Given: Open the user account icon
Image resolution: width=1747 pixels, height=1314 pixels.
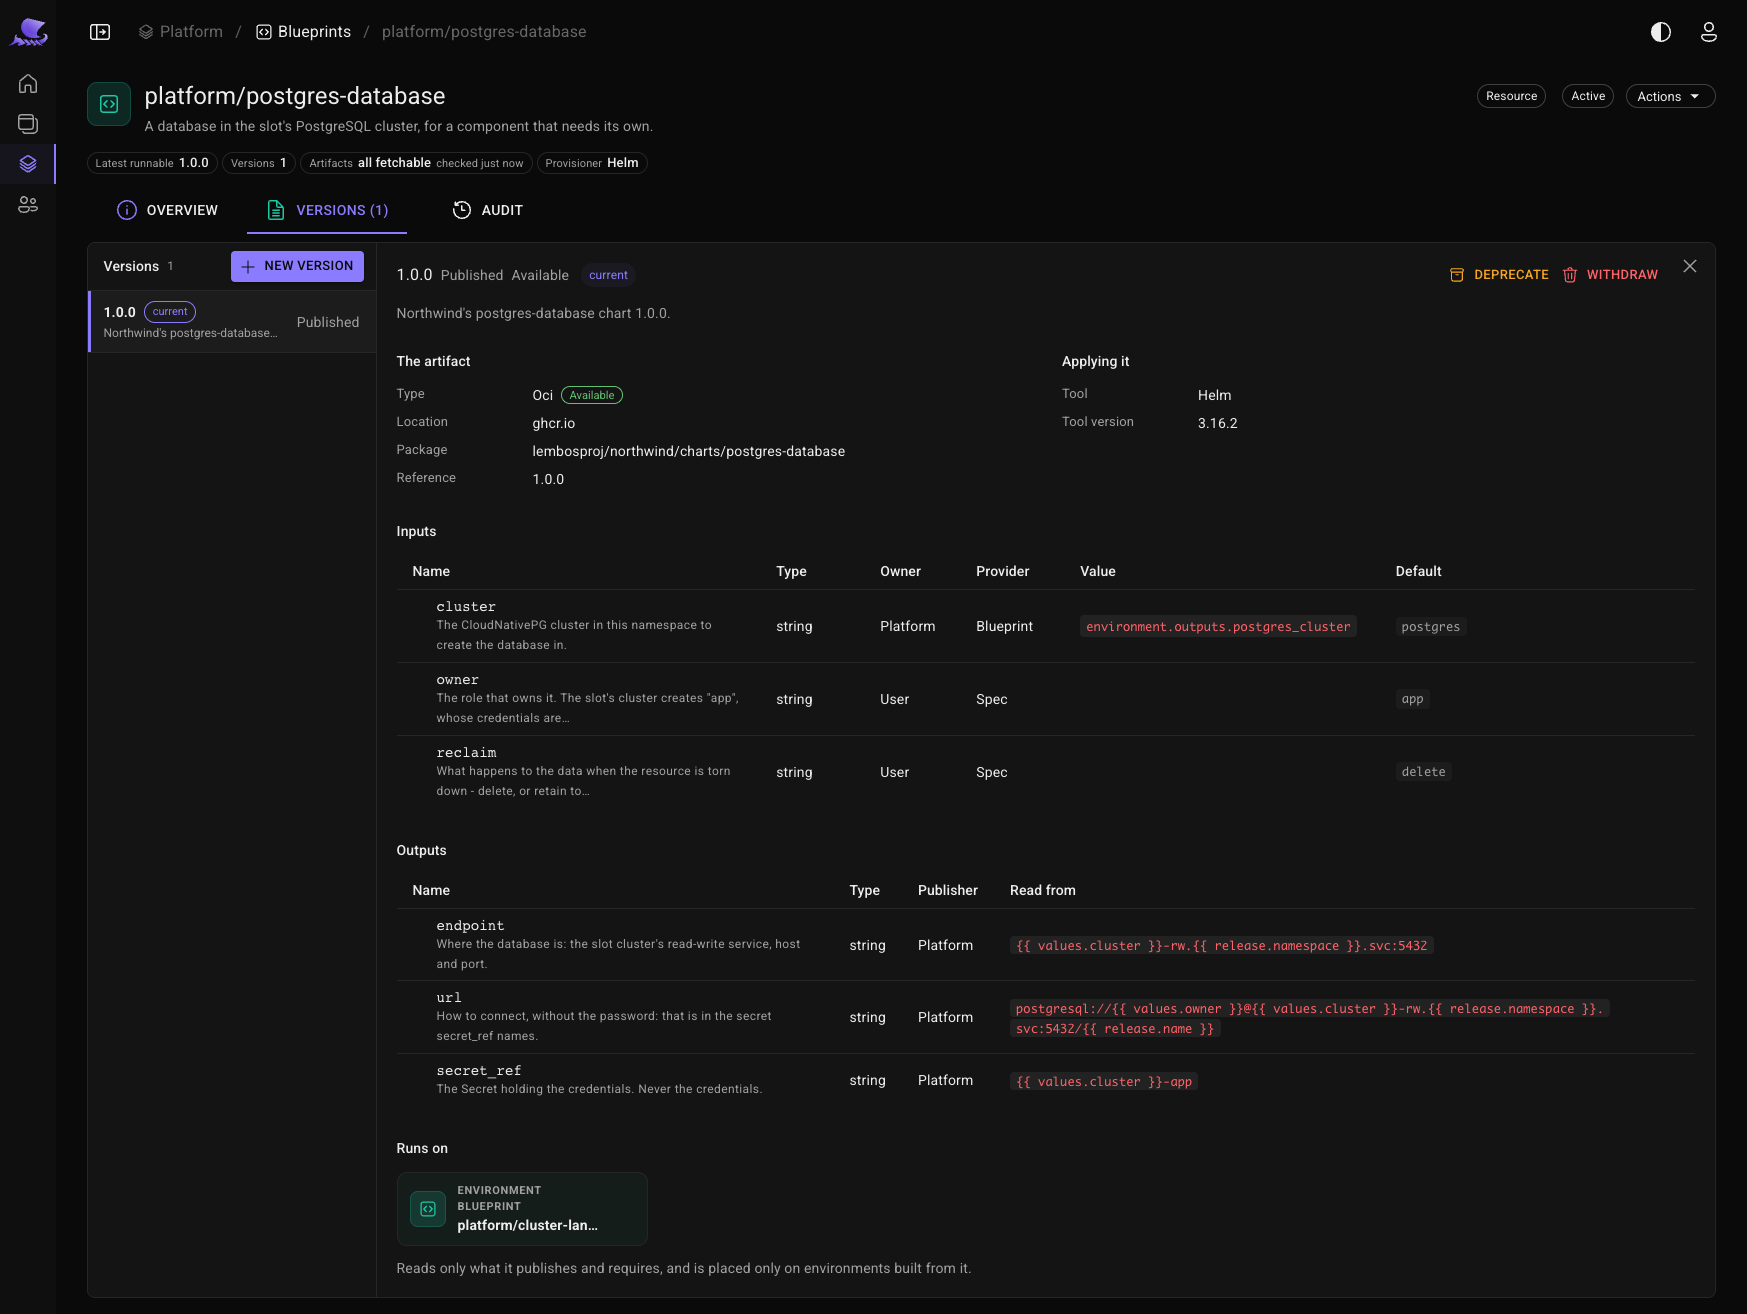Looking at the screenshot, I should 1709,32.
